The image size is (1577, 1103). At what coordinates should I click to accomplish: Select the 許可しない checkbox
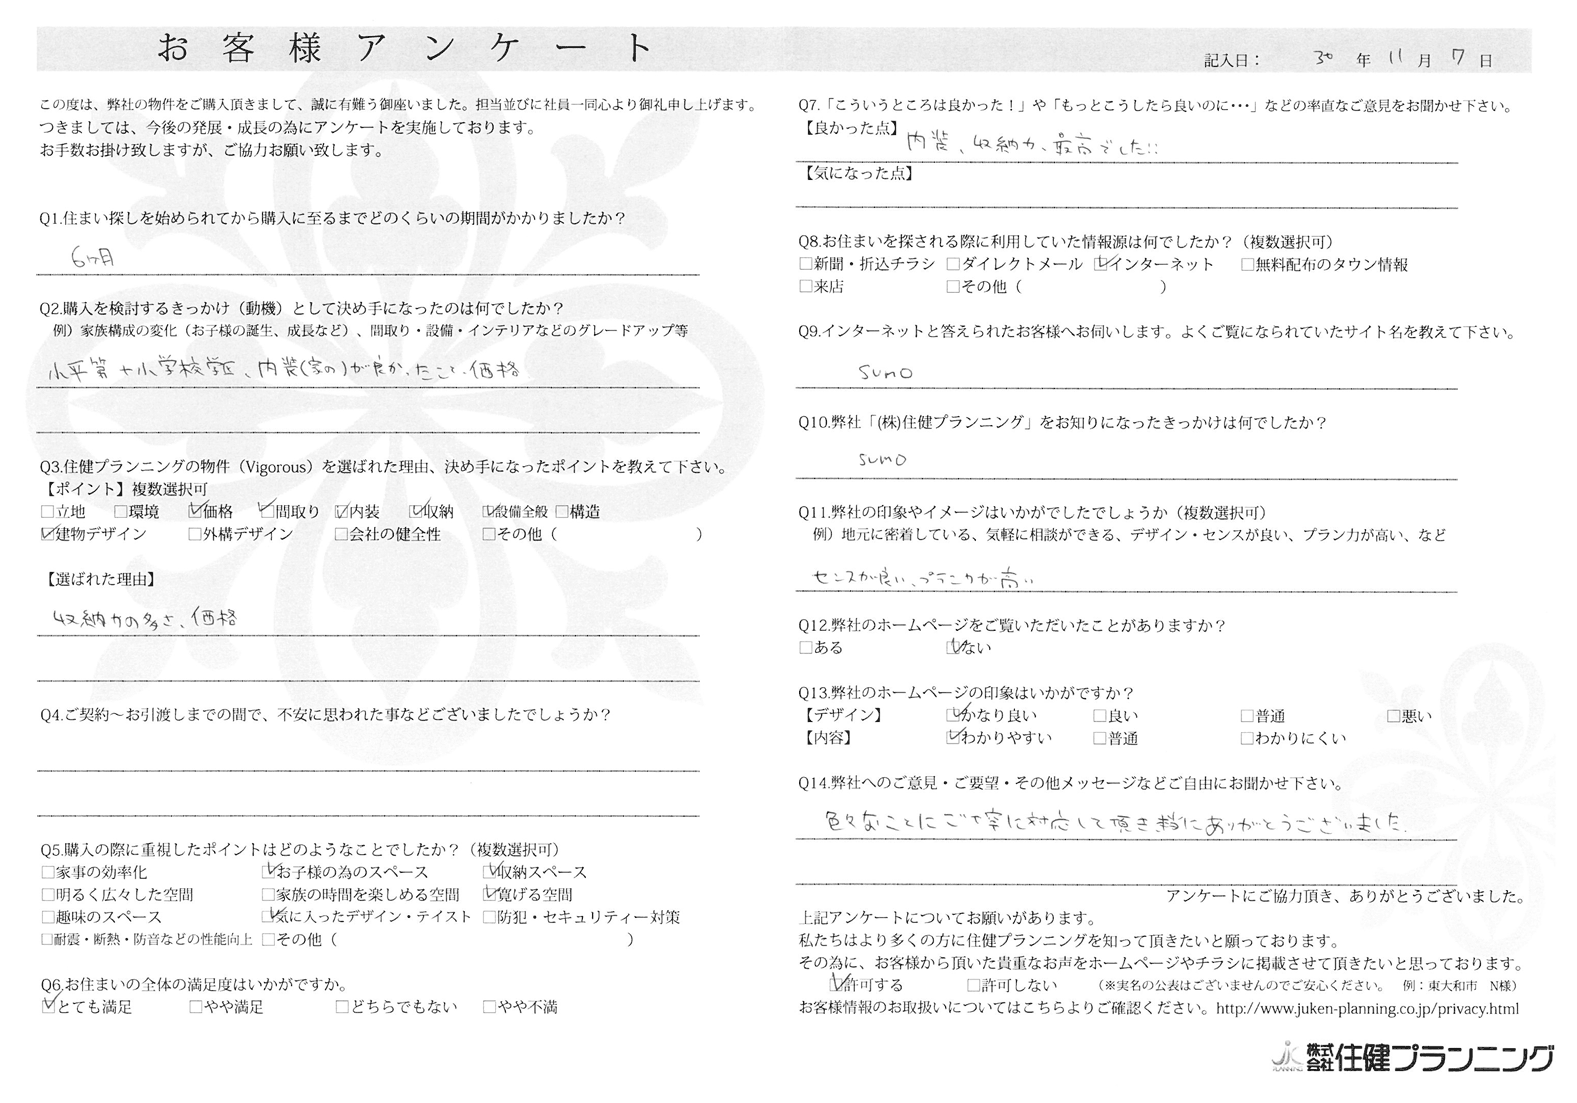click(974, 985)
